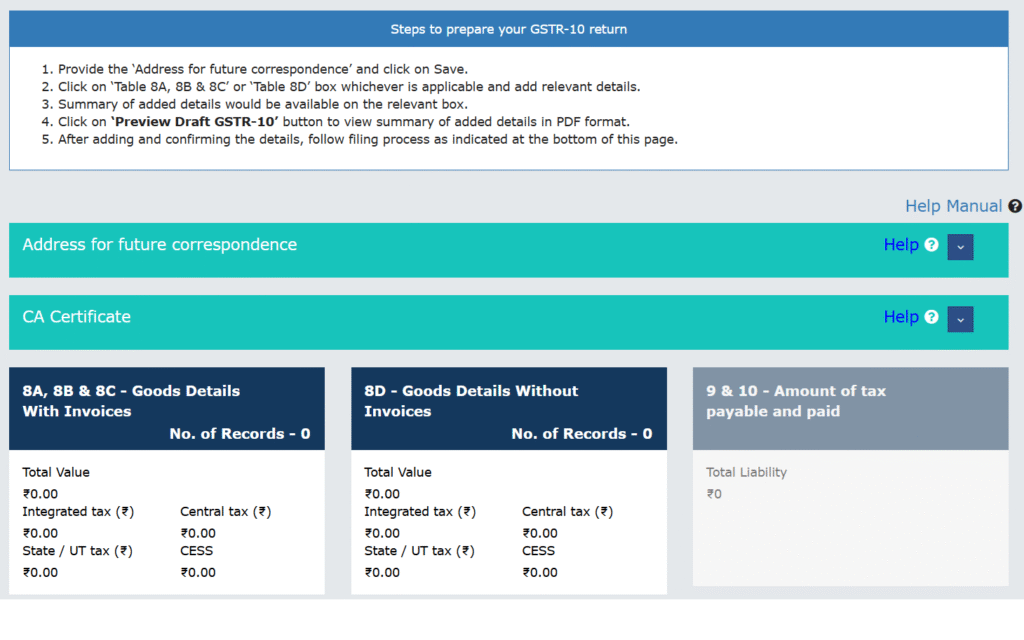Click Total Value in 8D Without Invoices tile

pos(398,472)
